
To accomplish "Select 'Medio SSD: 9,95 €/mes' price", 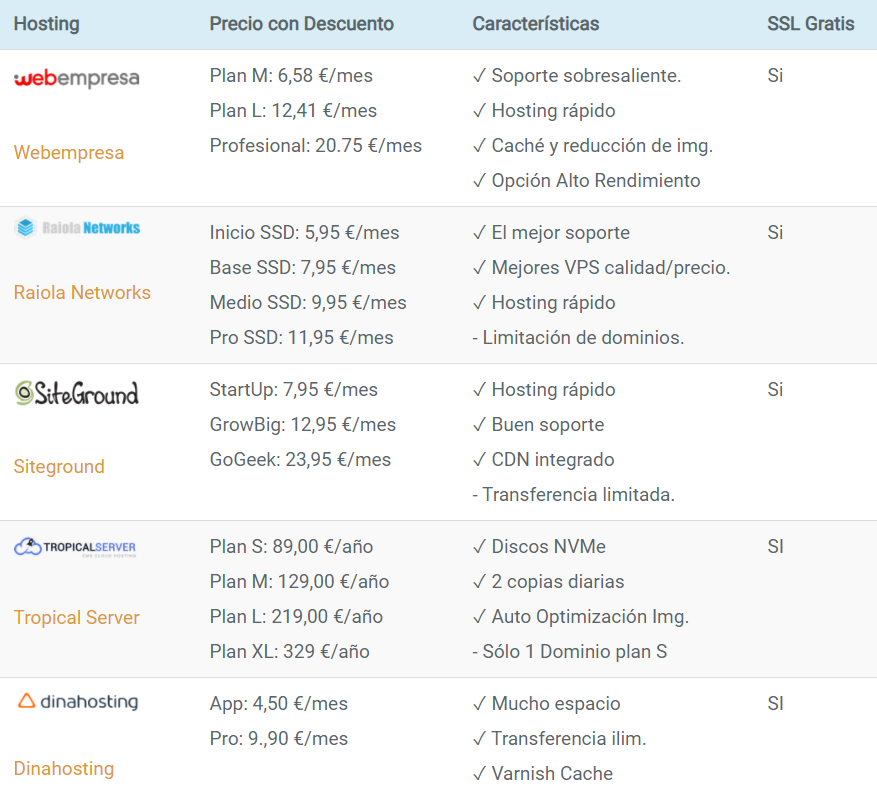I will (x=308, y=303).
